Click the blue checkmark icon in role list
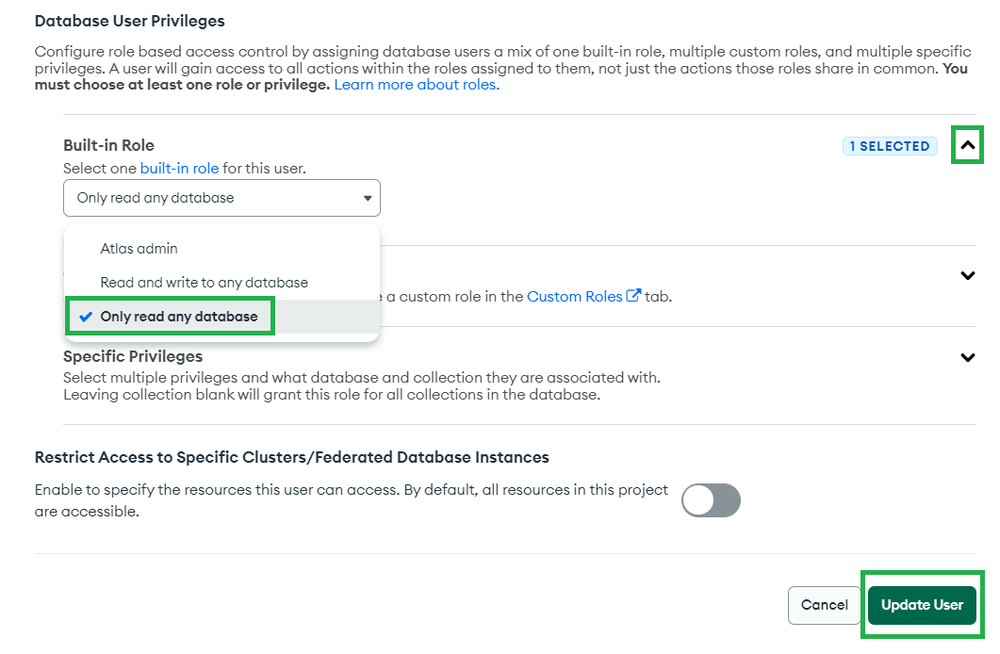Screen dimensions: 1000x654 (85, 316)
